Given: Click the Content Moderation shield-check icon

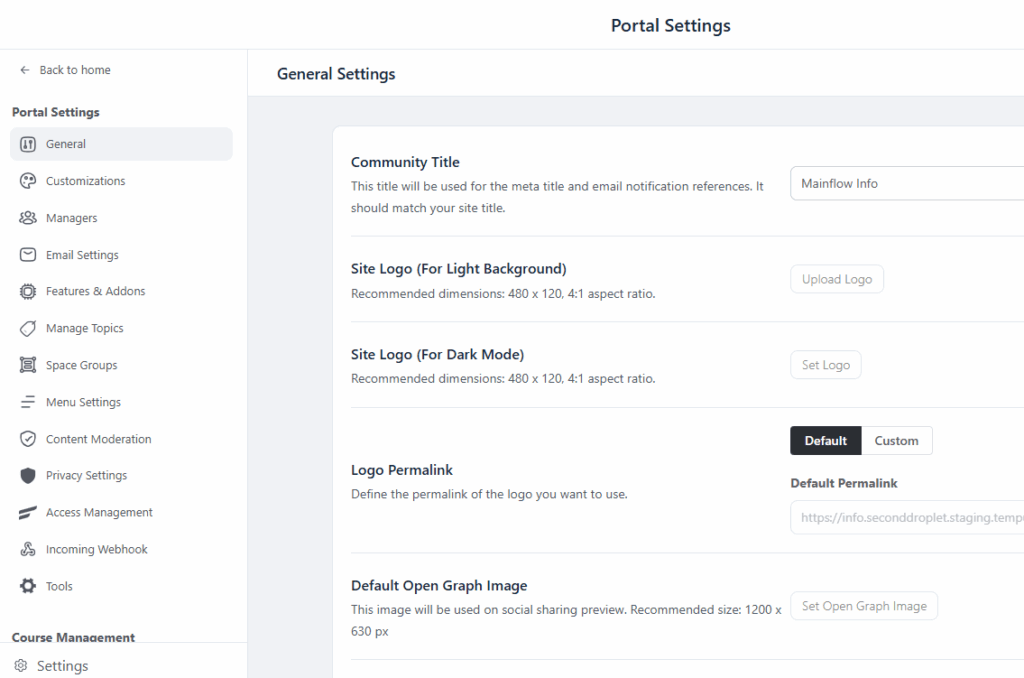Looking at the screenshot, I should pyautogui.click(x=28, y=439).
